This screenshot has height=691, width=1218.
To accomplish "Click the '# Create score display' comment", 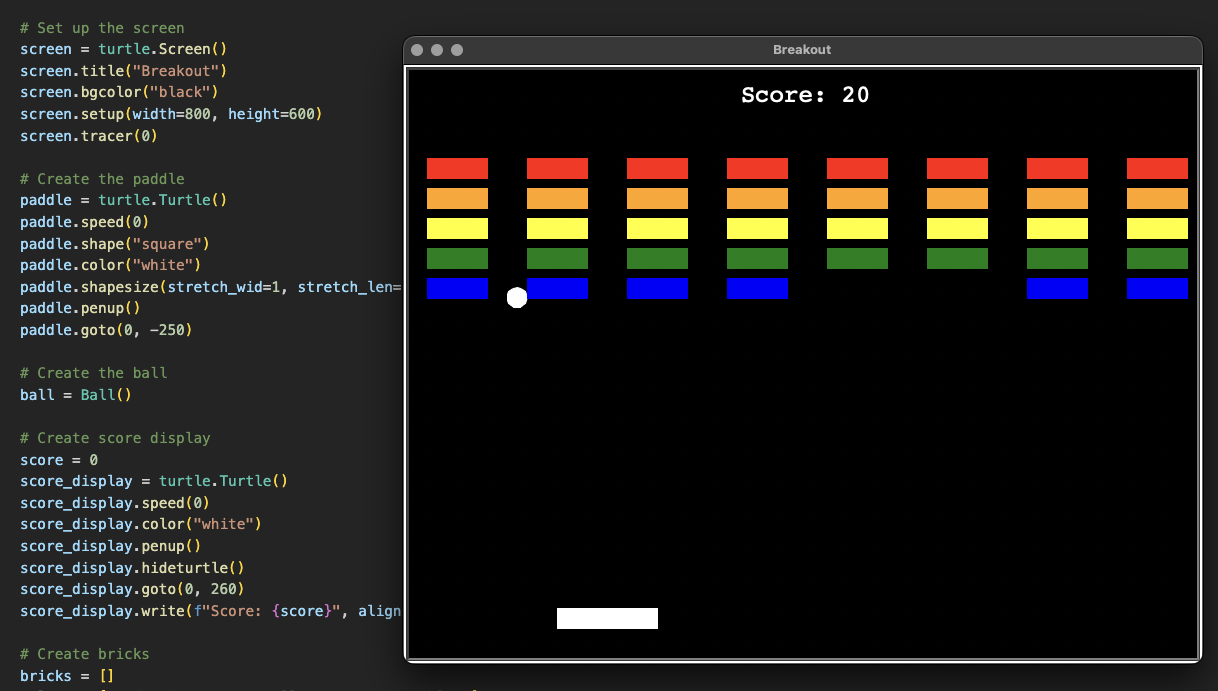I will click(115, 438).
